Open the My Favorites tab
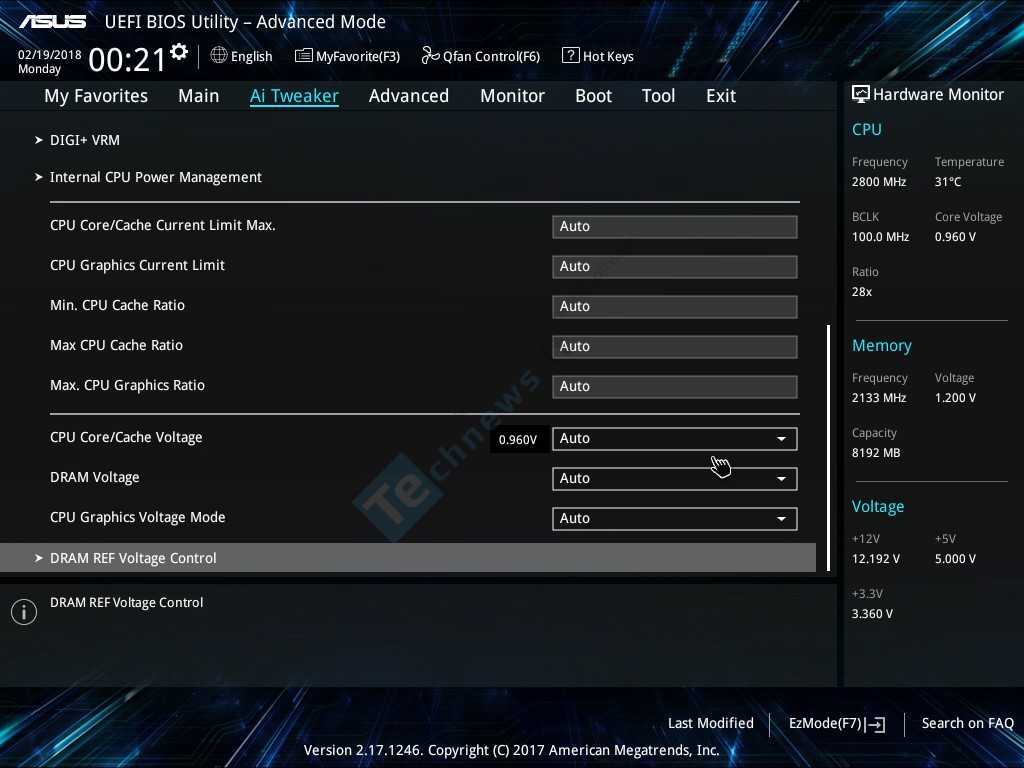The width and height of the screenshot is (1024, 768). pyautogui.click(x=96, y=96)
